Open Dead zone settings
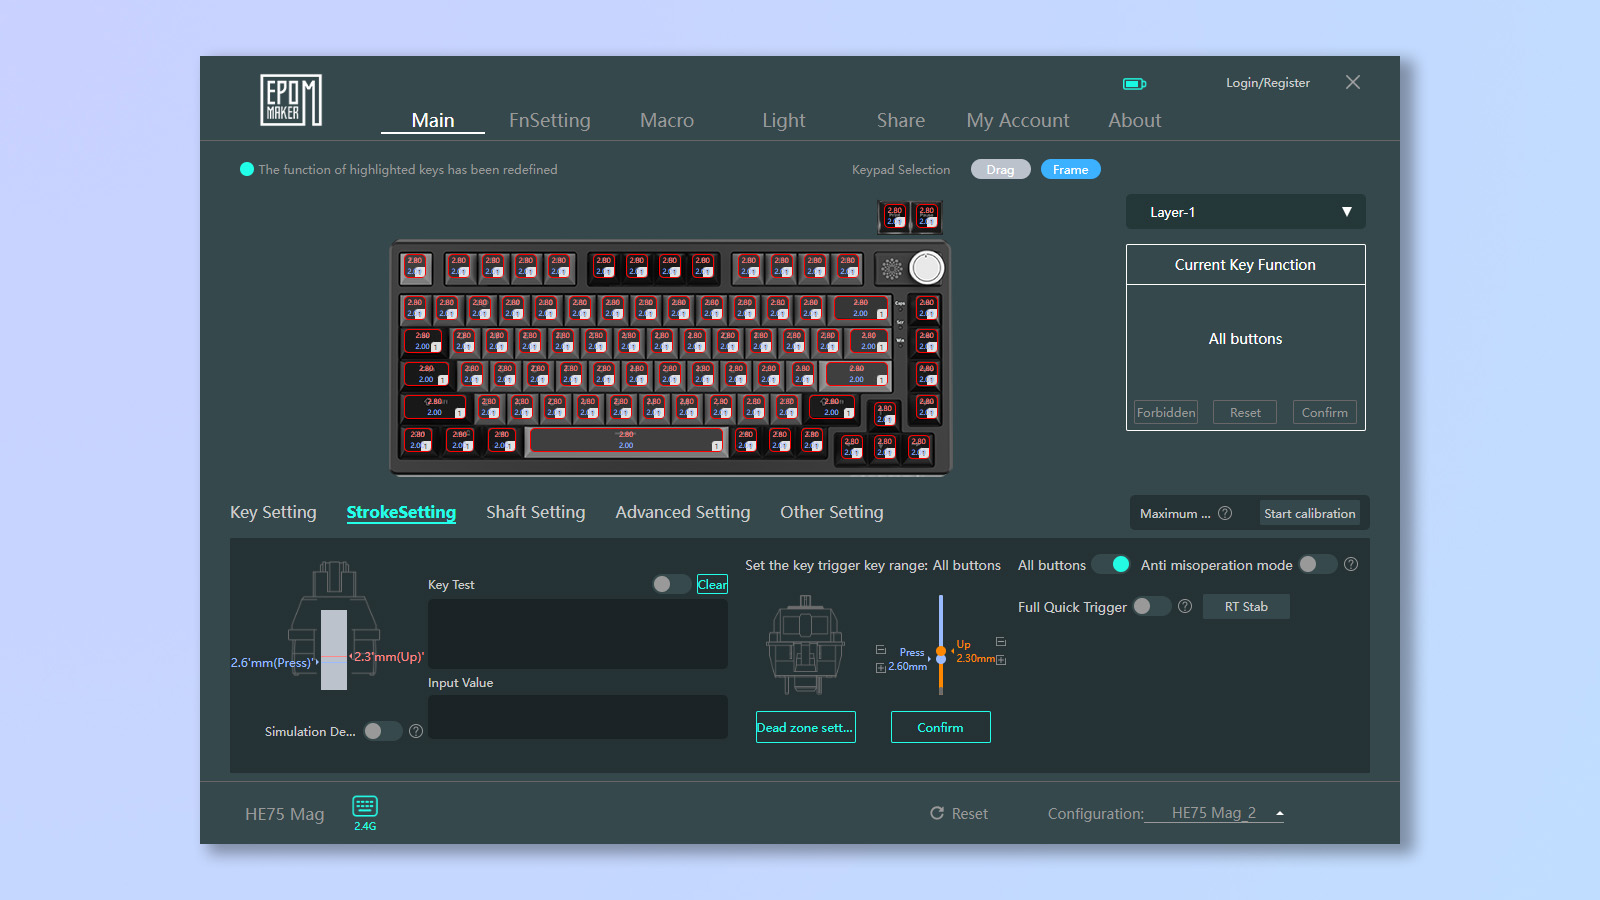Viewport: 1600px width, 900px height. (805, 727)
